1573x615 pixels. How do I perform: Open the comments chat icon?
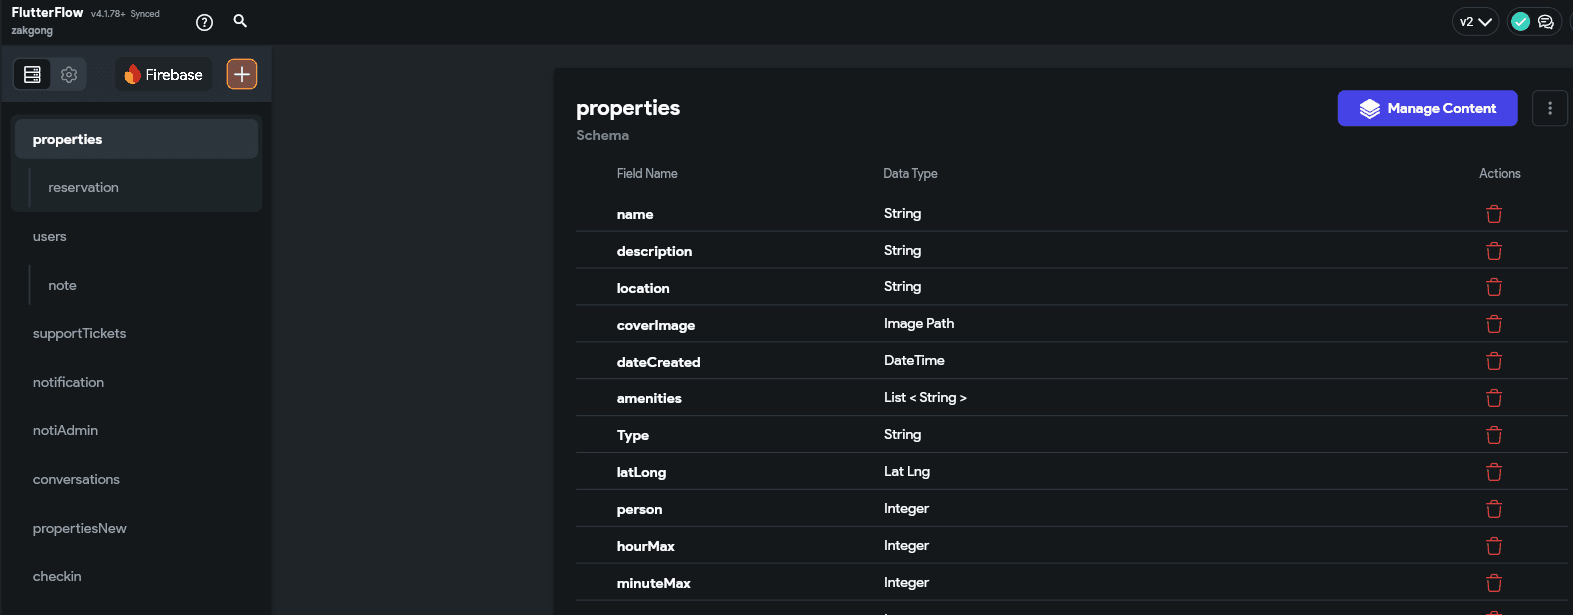click(1545, 22)
